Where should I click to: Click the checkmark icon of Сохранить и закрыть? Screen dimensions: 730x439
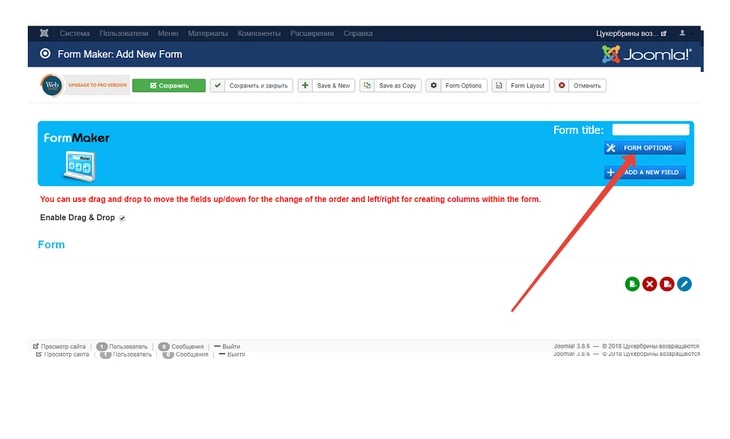[217, 86]
